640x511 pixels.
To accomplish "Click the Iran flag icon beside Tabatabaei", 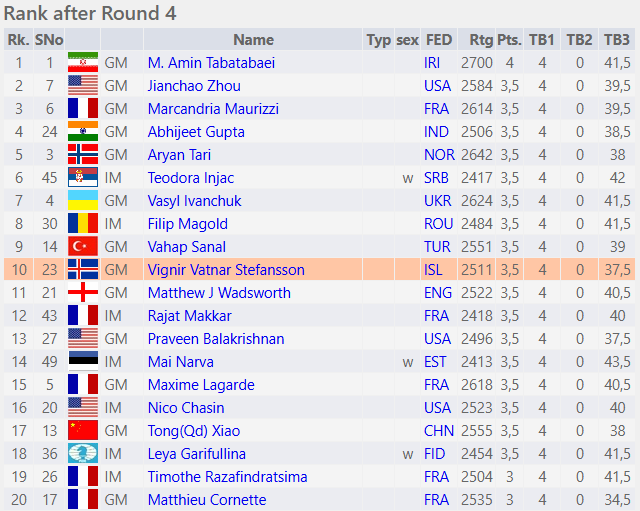I will click(x=82, y=62).
